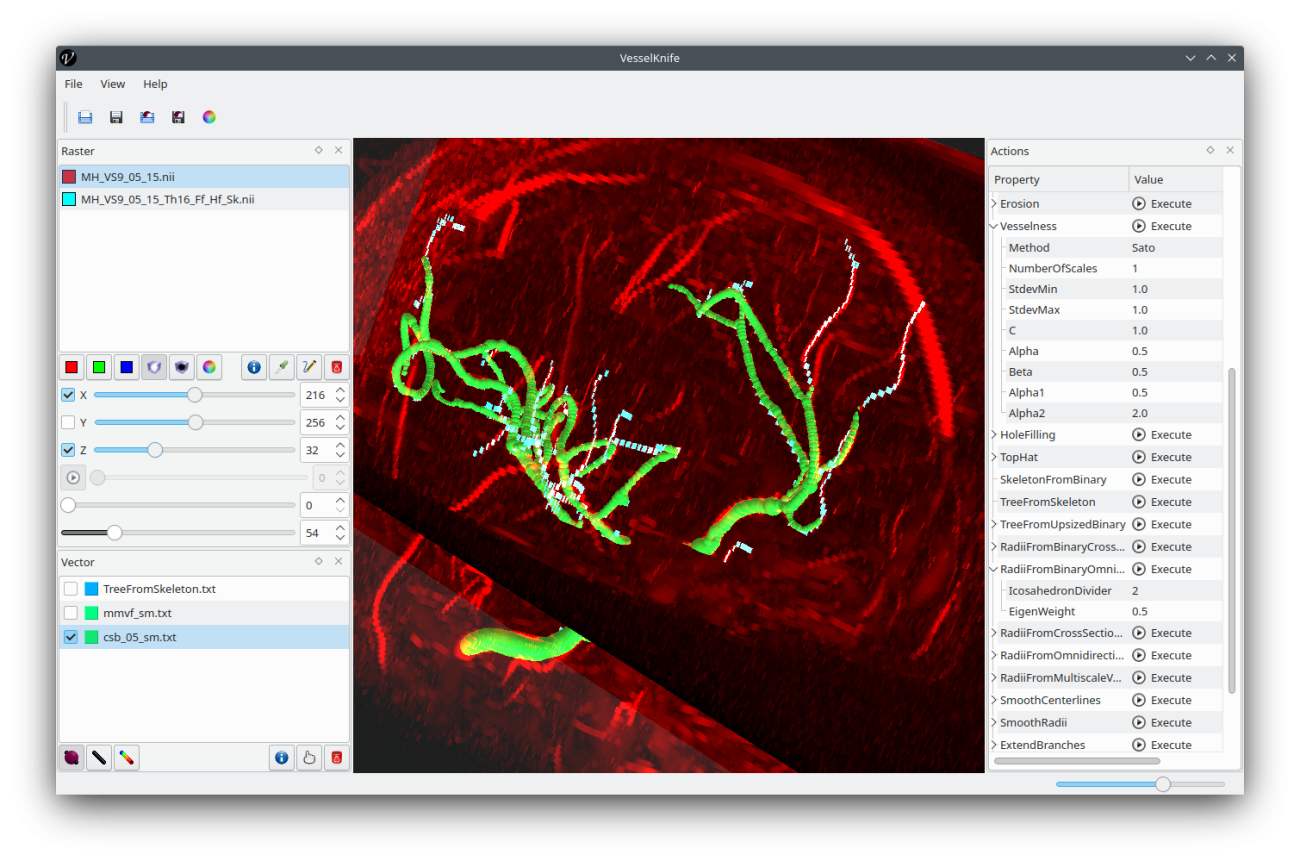Image resolution: width=1300 pixels, height=861 pixels.
Task: Expand the HoleFilling property row
Action: coord(994,435)
